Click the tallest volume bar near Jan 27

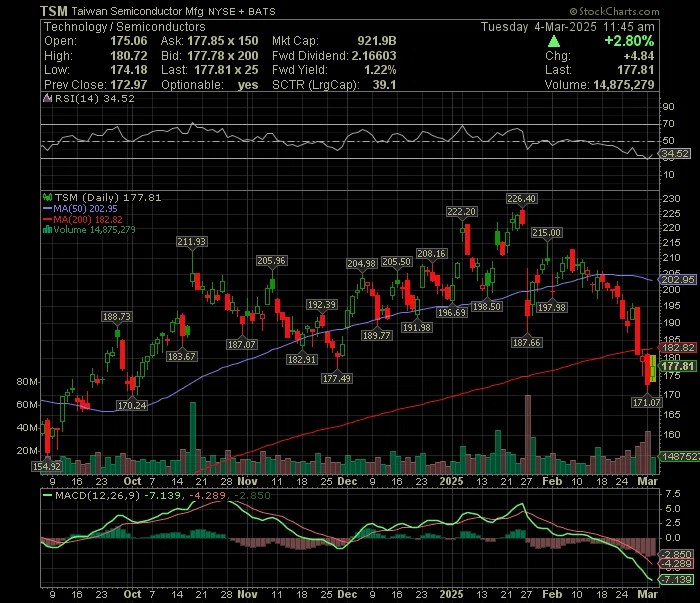point(528,434)
